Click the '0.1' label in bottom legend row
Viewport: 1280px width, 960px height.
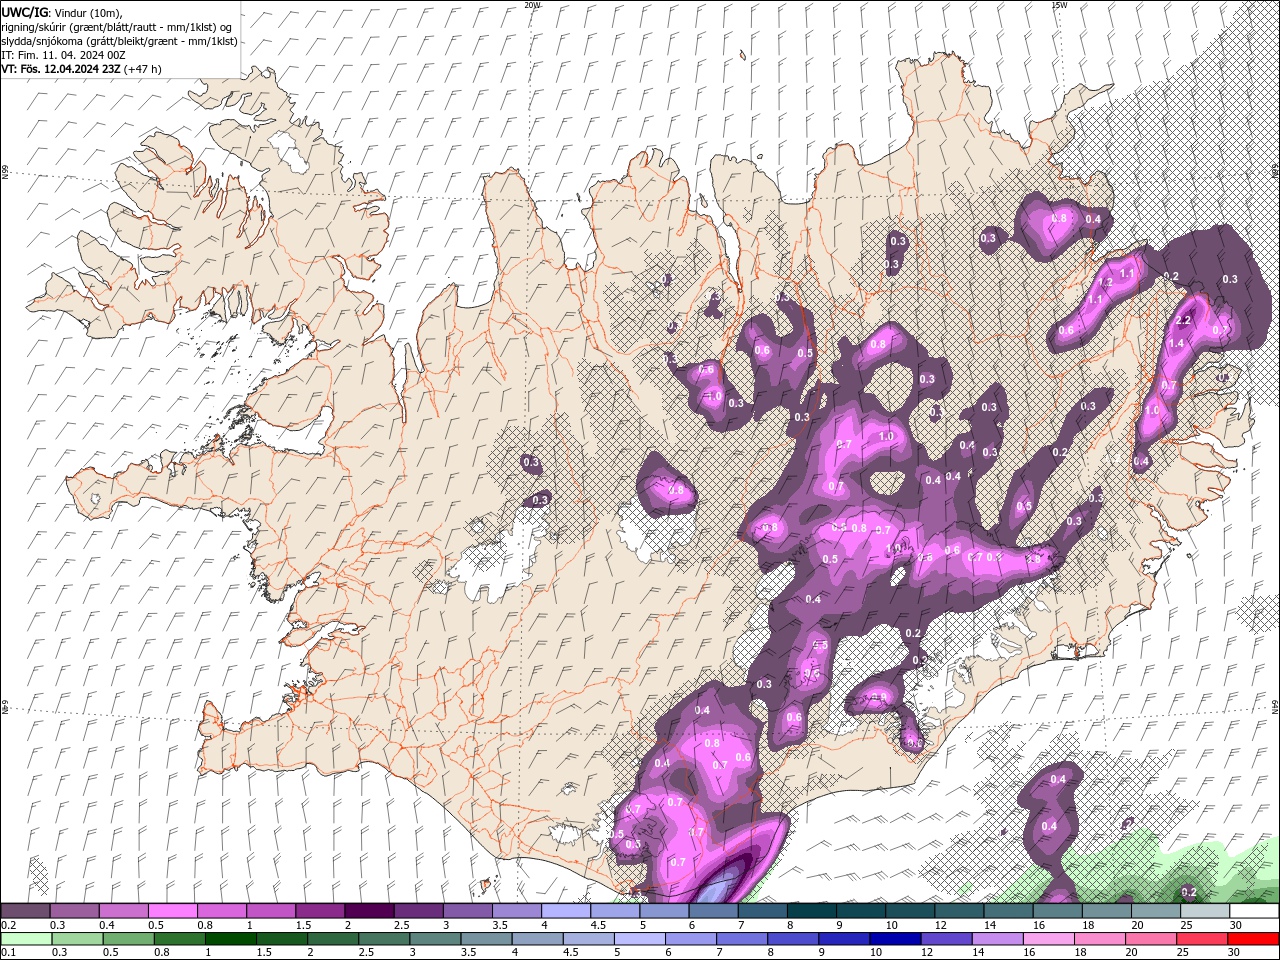[8, 953]
